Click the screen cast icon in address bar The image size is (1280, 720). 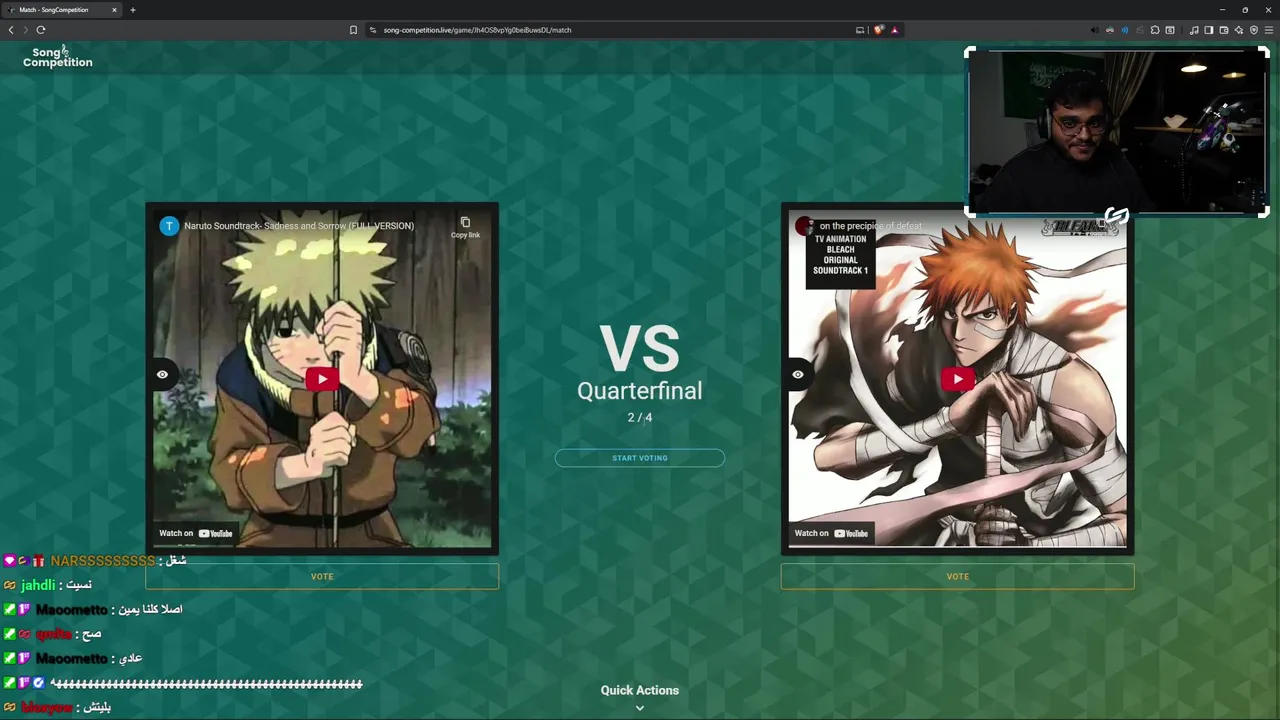pos(860,30)
